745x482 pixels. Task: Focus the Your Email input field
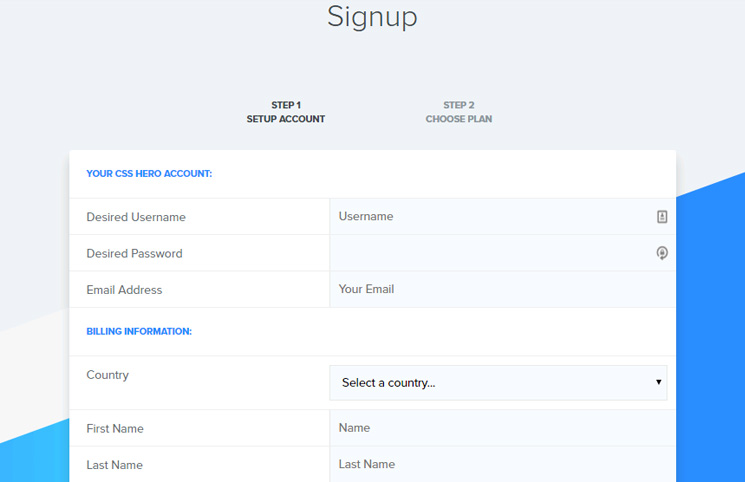[x=502, y=289]
